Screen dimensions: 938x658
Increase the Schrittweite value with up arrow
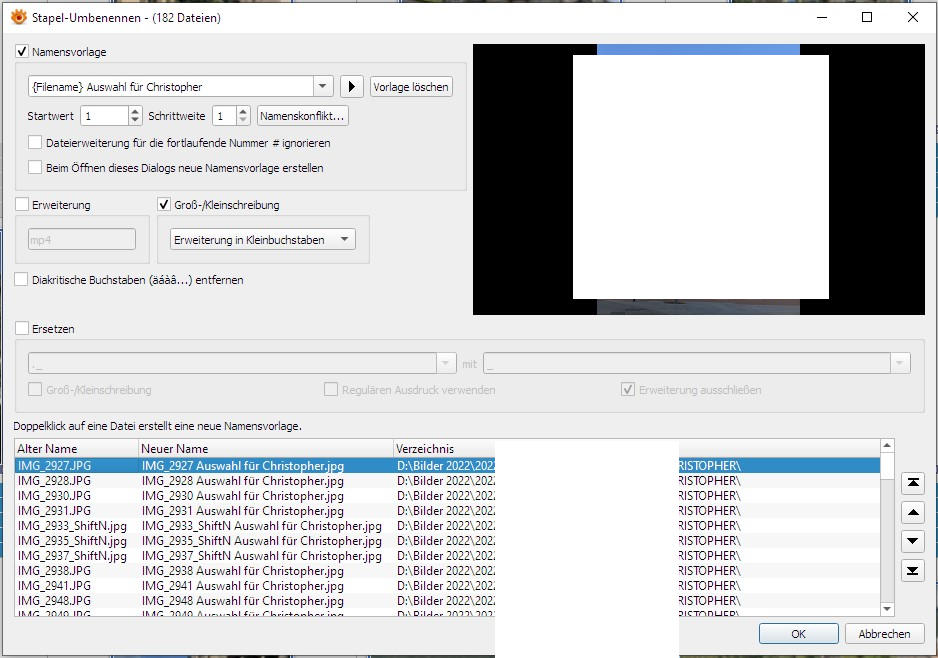click(243, 111)
